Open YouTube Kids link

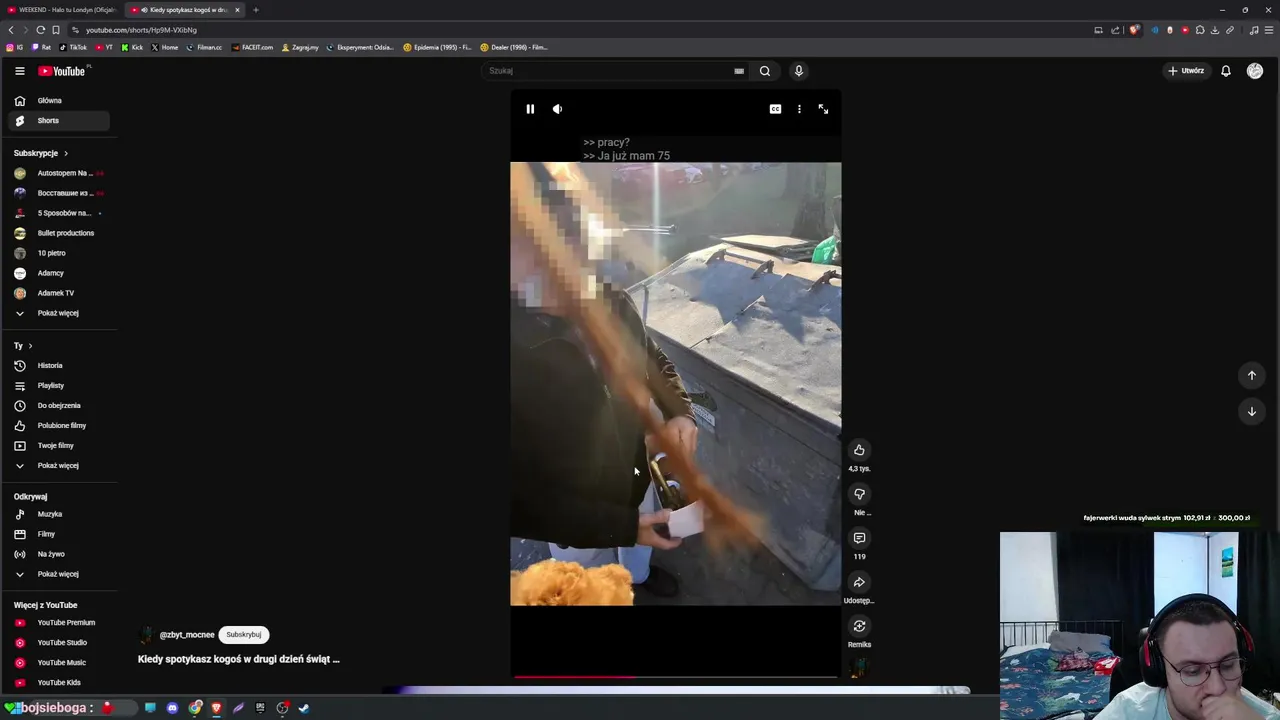pyautogui.click(x=59, y=683)
